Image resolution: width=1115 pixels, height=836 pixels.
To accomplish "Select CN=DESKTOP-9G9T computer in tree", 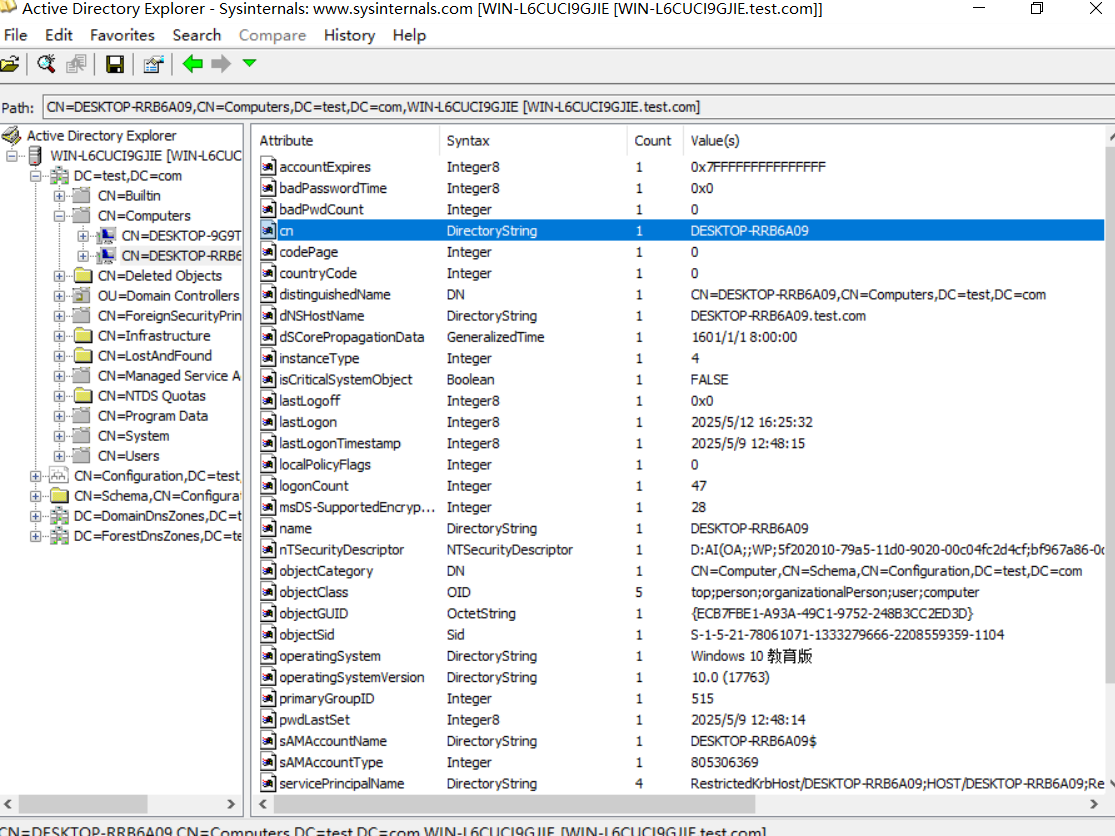I will pos(181,235).
